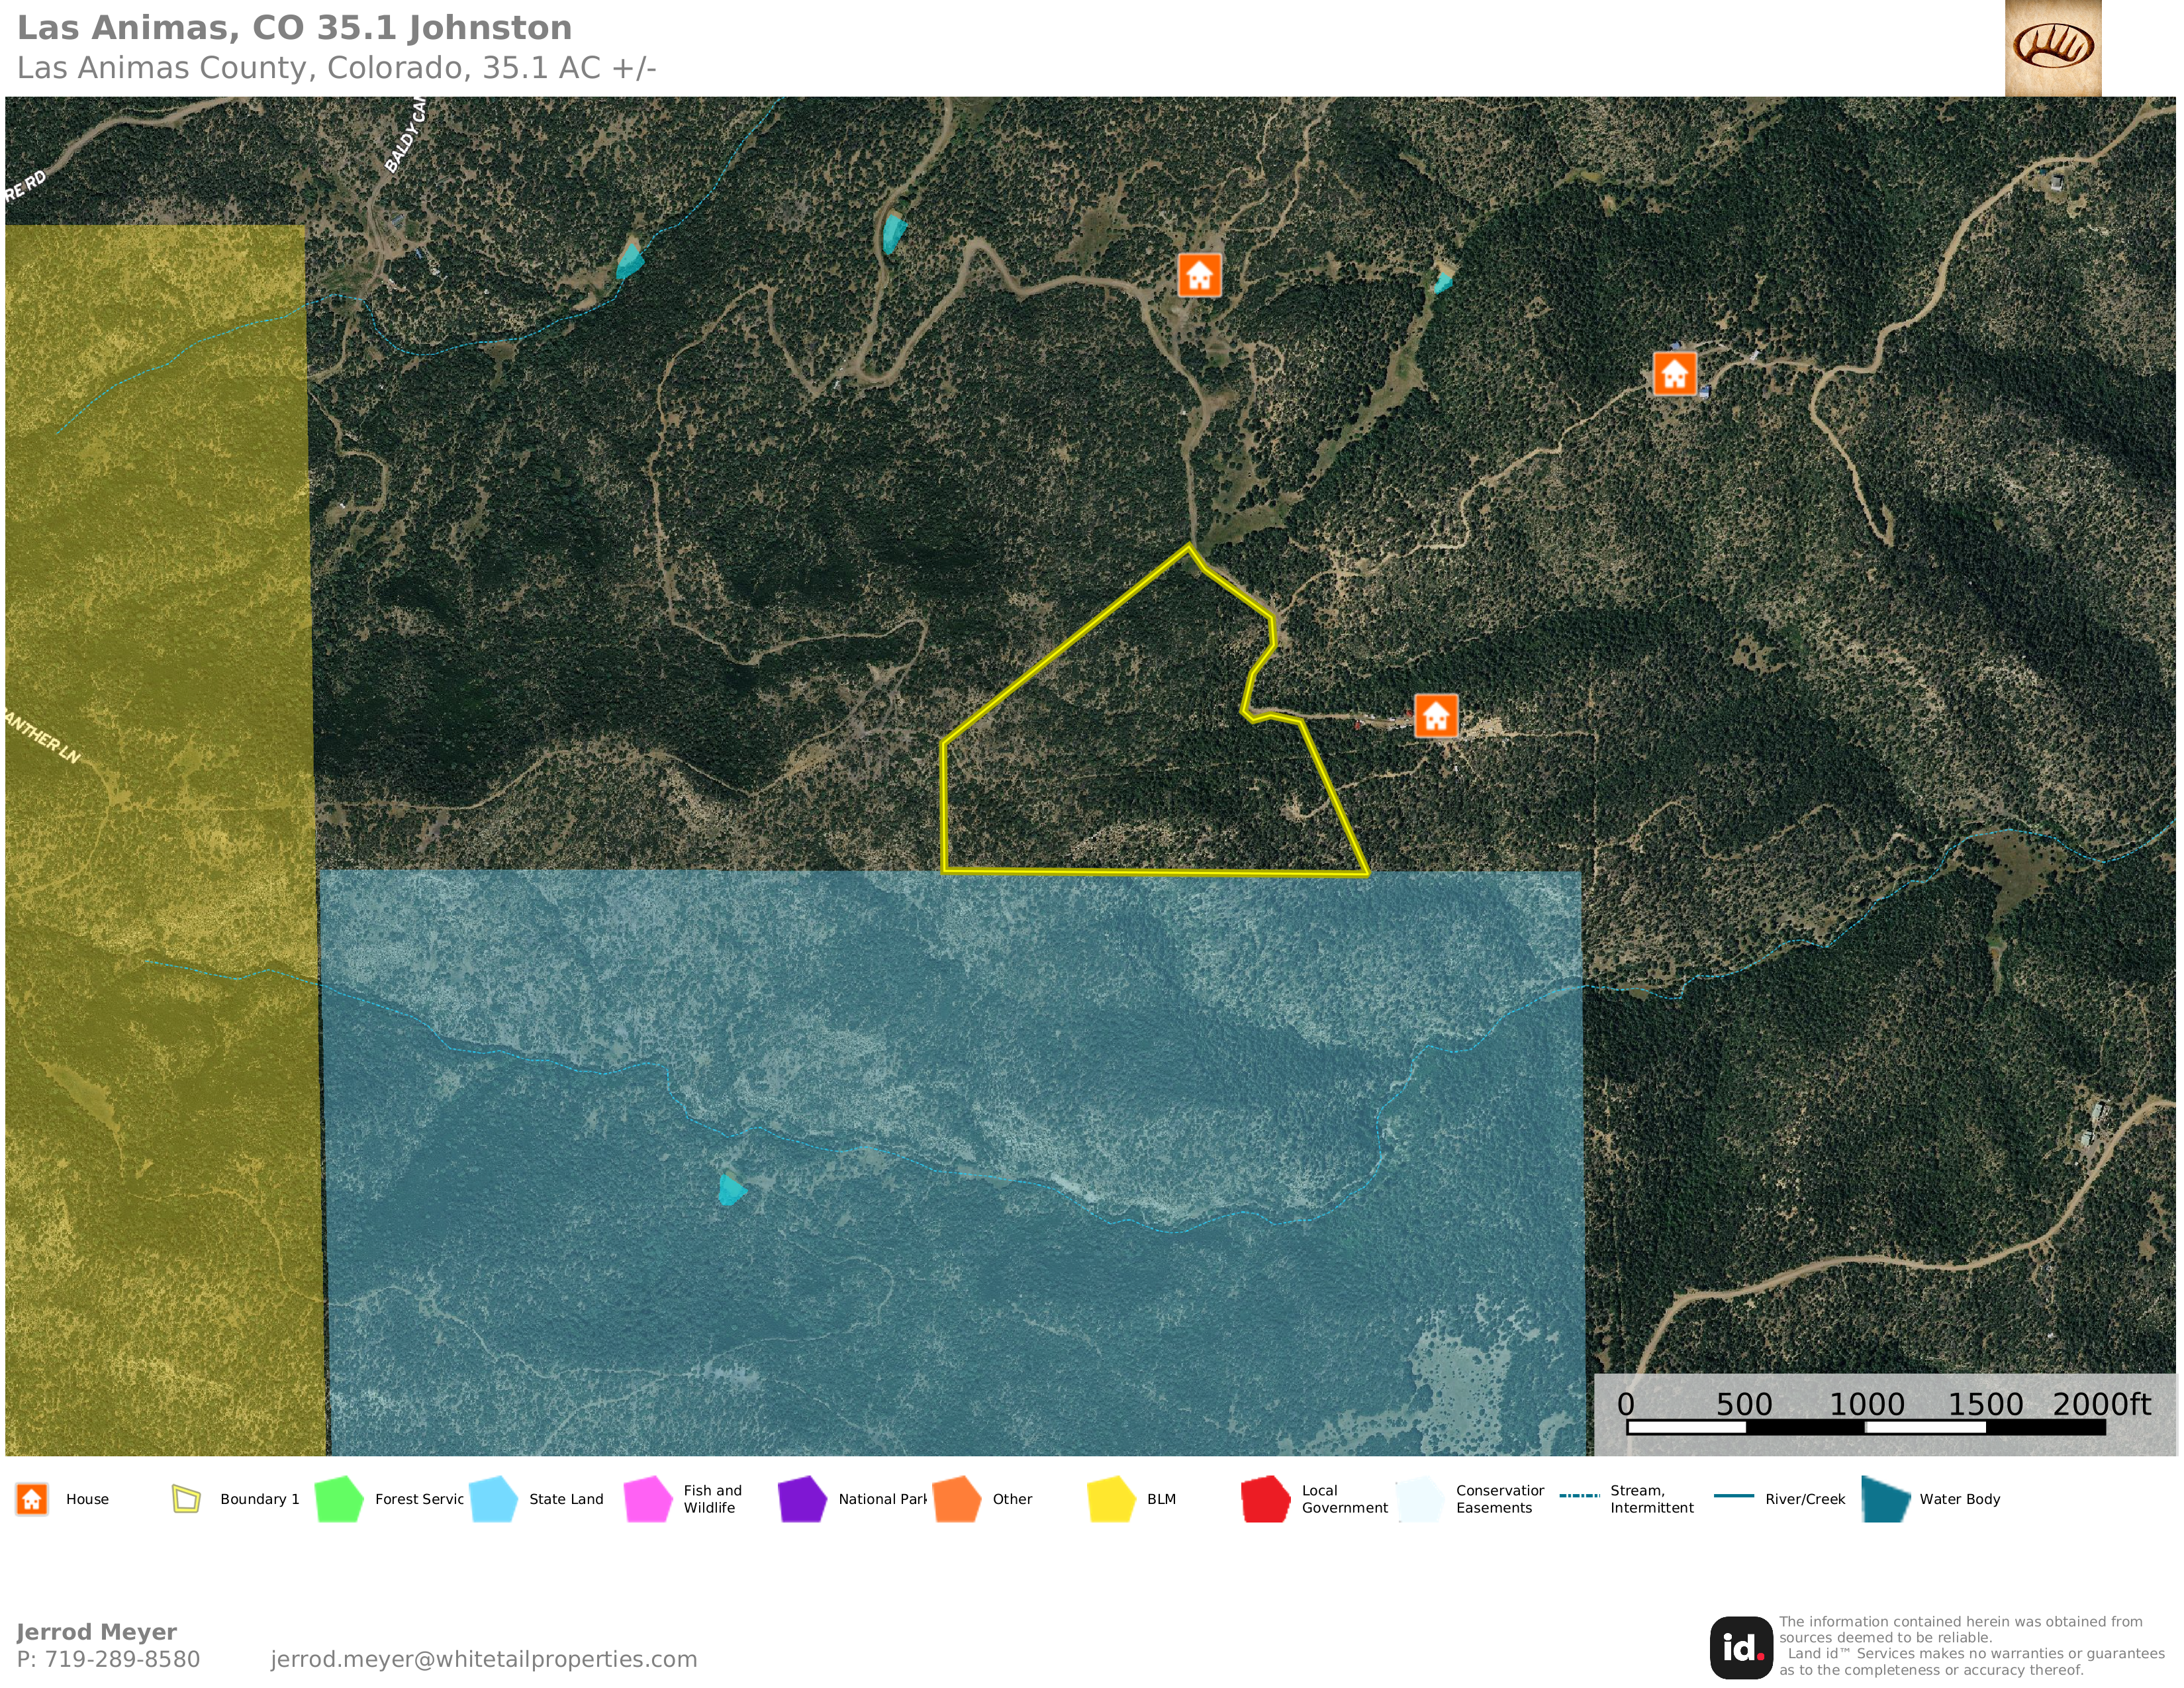Screen dimensions: 2184x1688
Task: Click the email jerrod.meyer@whitetailproperties.com
Action: [483, 1659]
